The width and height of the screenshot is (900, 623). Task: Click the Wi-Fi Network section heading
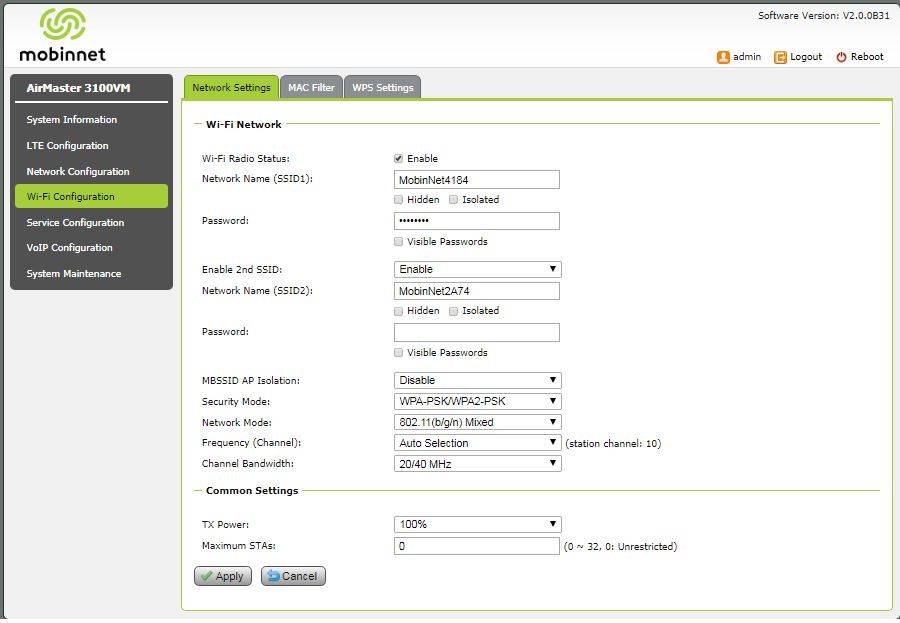243,124
